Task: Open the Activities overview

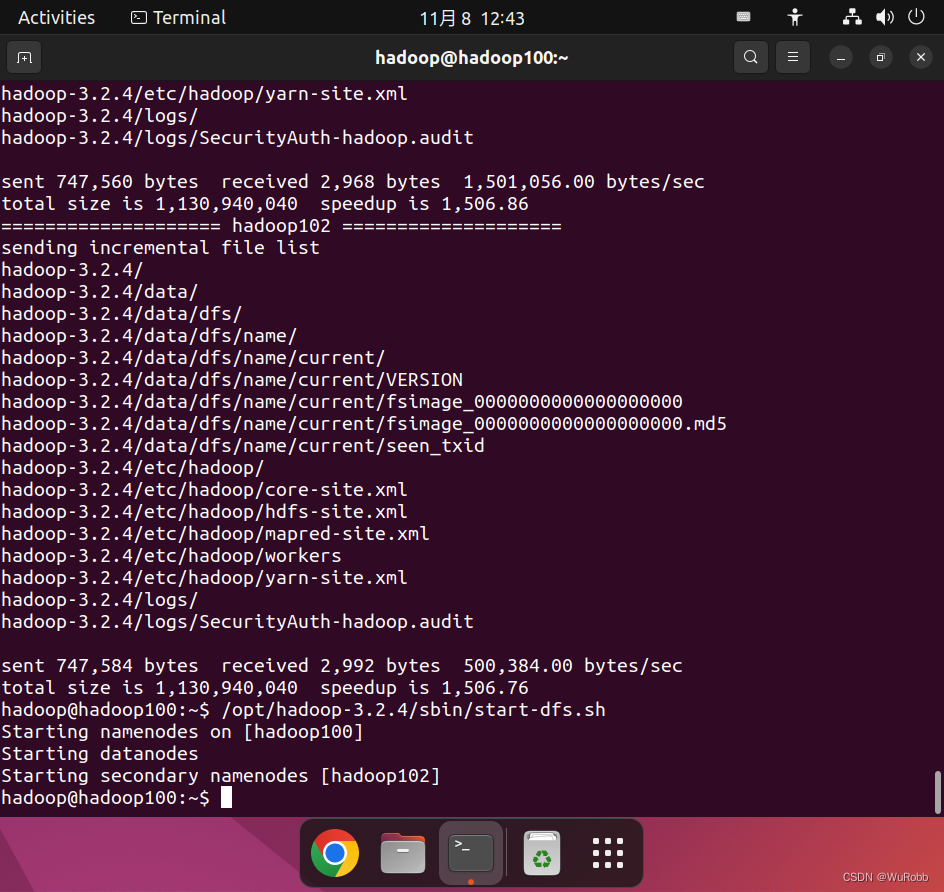Action: pyautogui.click(x=57, y=17)
